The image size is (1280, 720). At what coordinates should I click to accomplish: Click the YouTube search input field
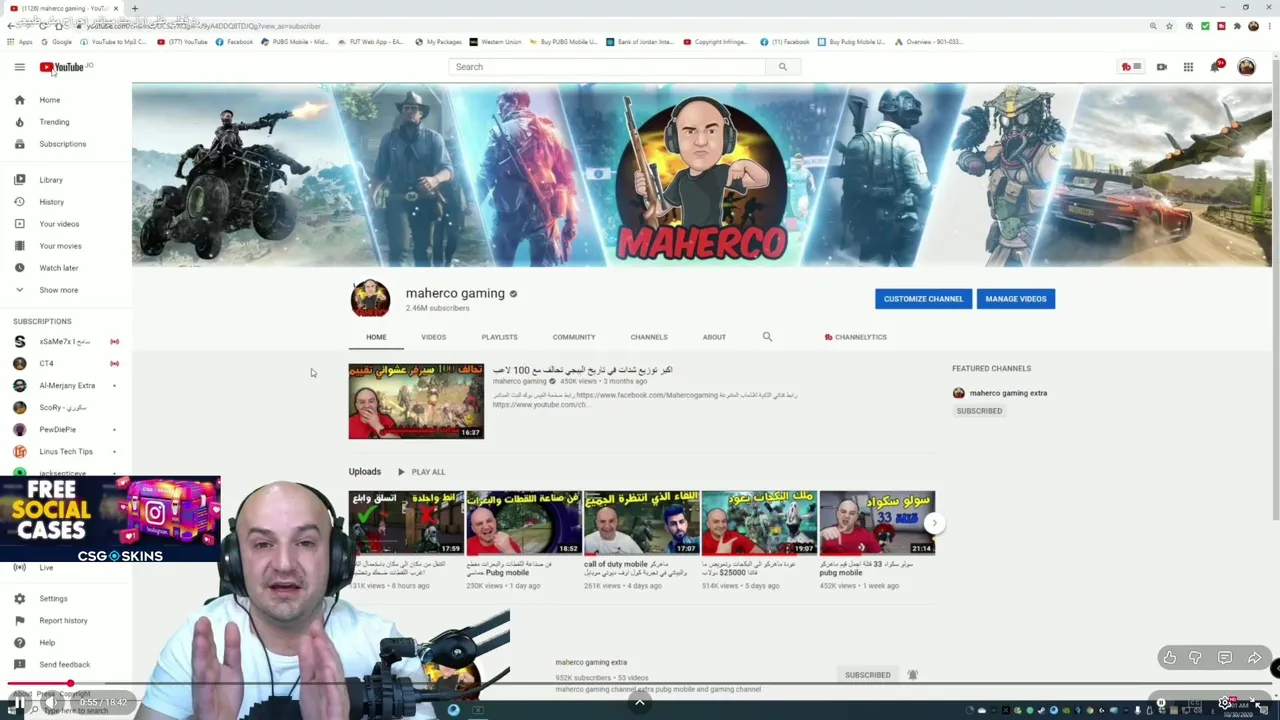(607, 67)
